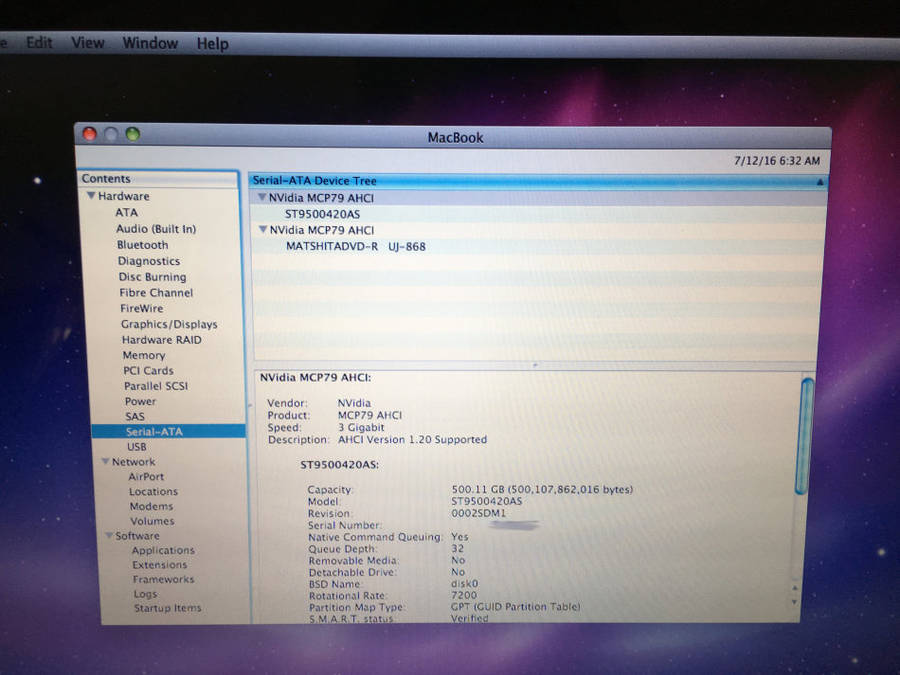Collapse the Network section triangle
The image size is (900, 675).
(104, 462)
